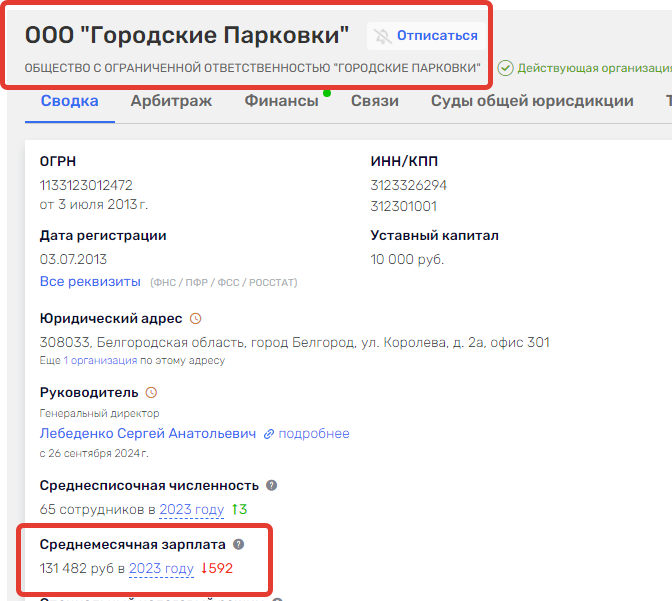The width and height of the screenshot is (672, 601).
Task: Switch to the Связи tab
Action: (x=375, y=101)
